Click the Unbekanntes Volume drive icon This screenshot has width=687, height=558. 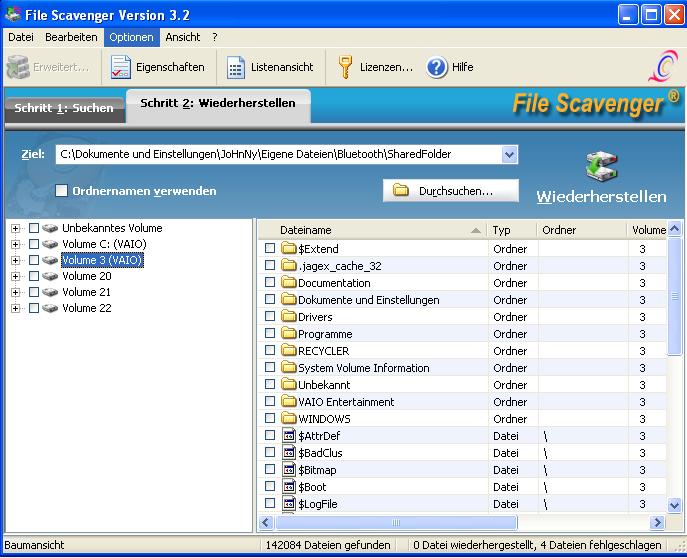[x=50, y=228]
